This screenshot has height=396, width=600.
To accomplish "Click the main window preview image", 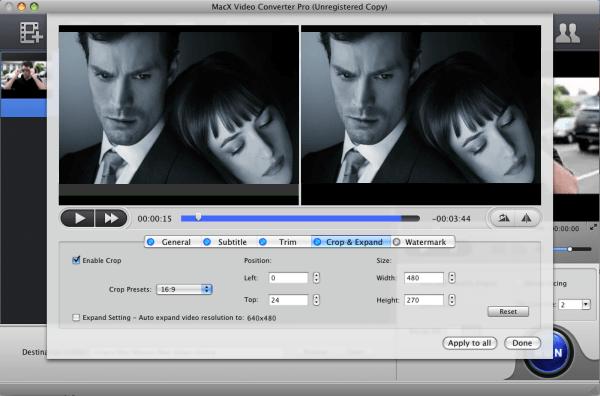I will (x=576, y=136).
